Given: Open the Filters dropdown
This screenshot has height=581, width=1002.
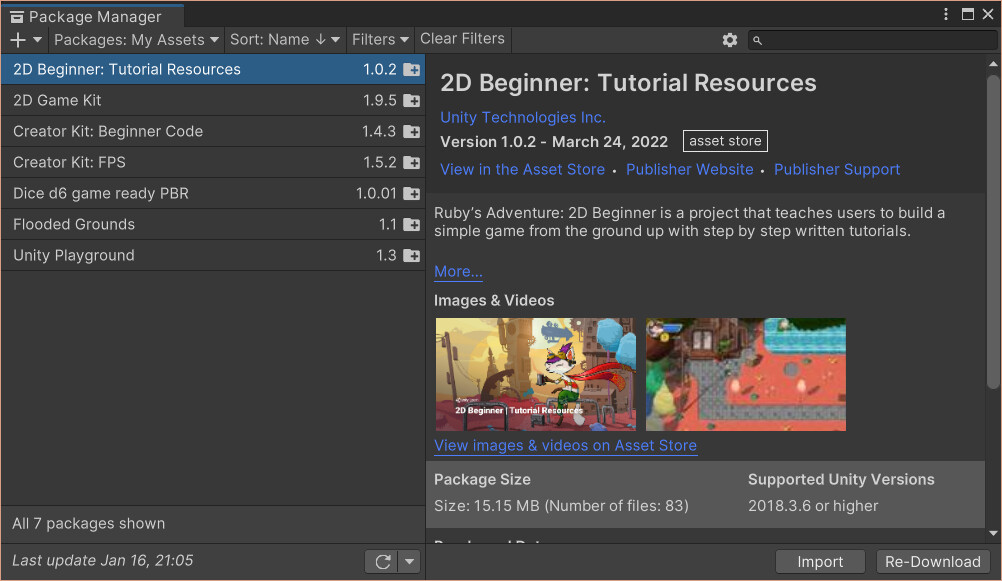Looking at the screenshot, I should [380, 40].
